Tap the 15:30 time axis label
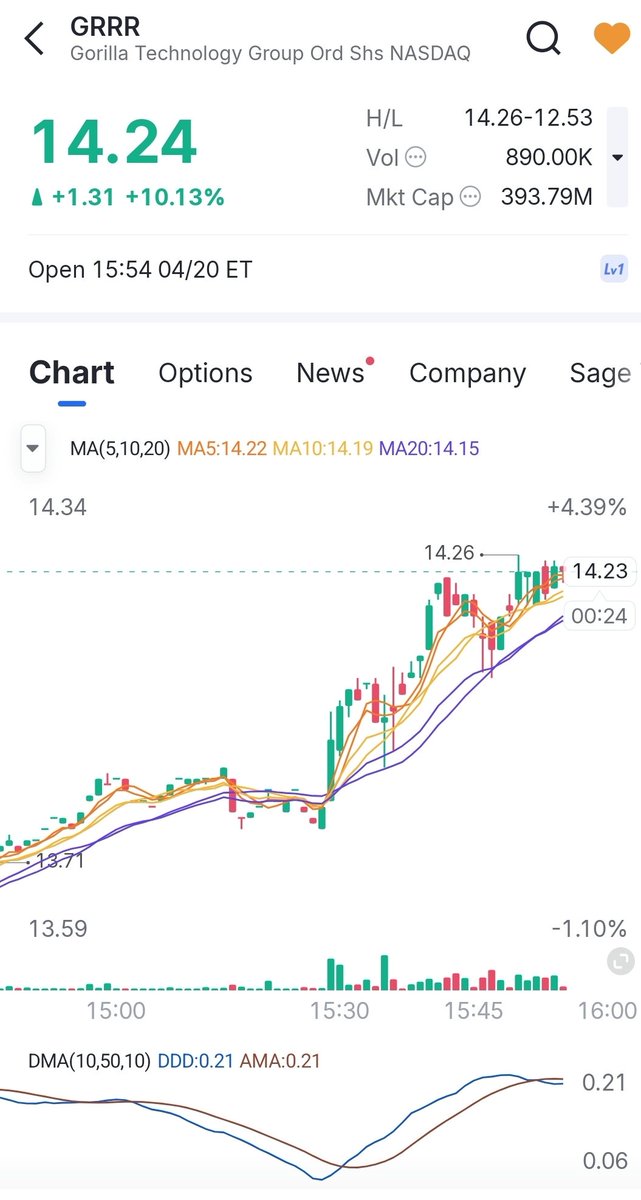The width and height of the screenshot is (641, 1200). [339, 1011]
